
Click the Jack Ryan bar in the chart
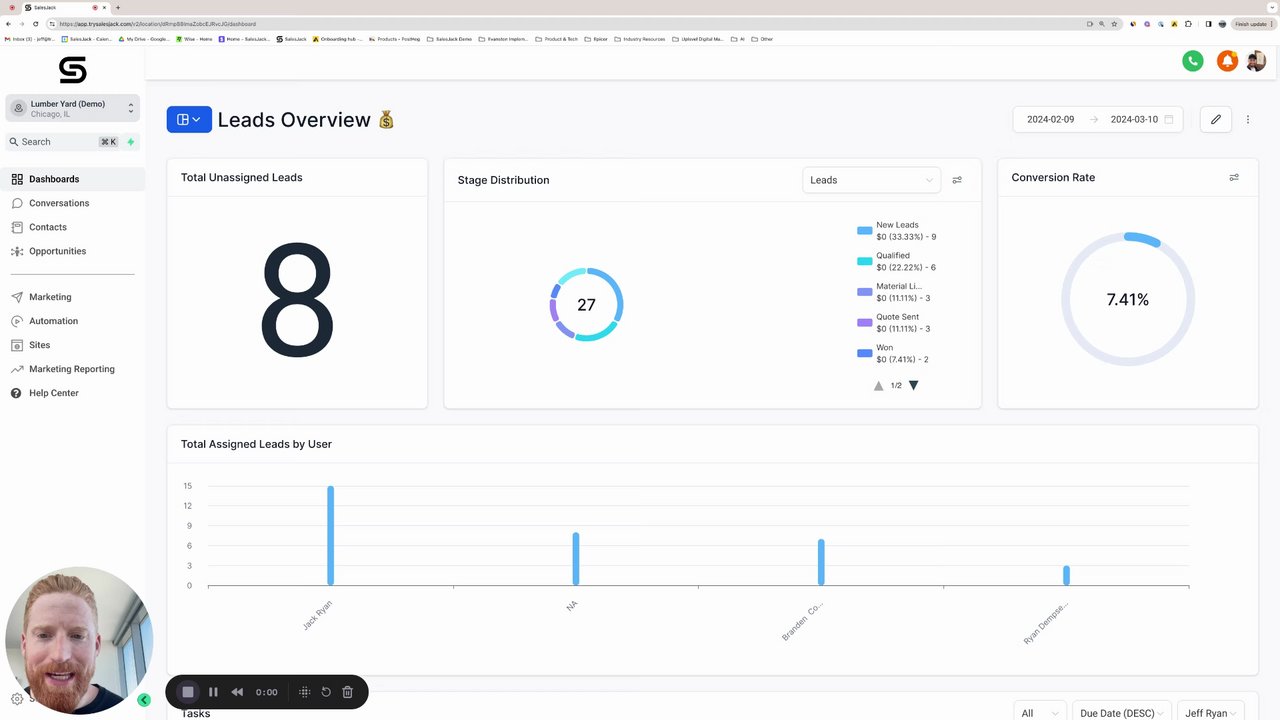(330, 536)
